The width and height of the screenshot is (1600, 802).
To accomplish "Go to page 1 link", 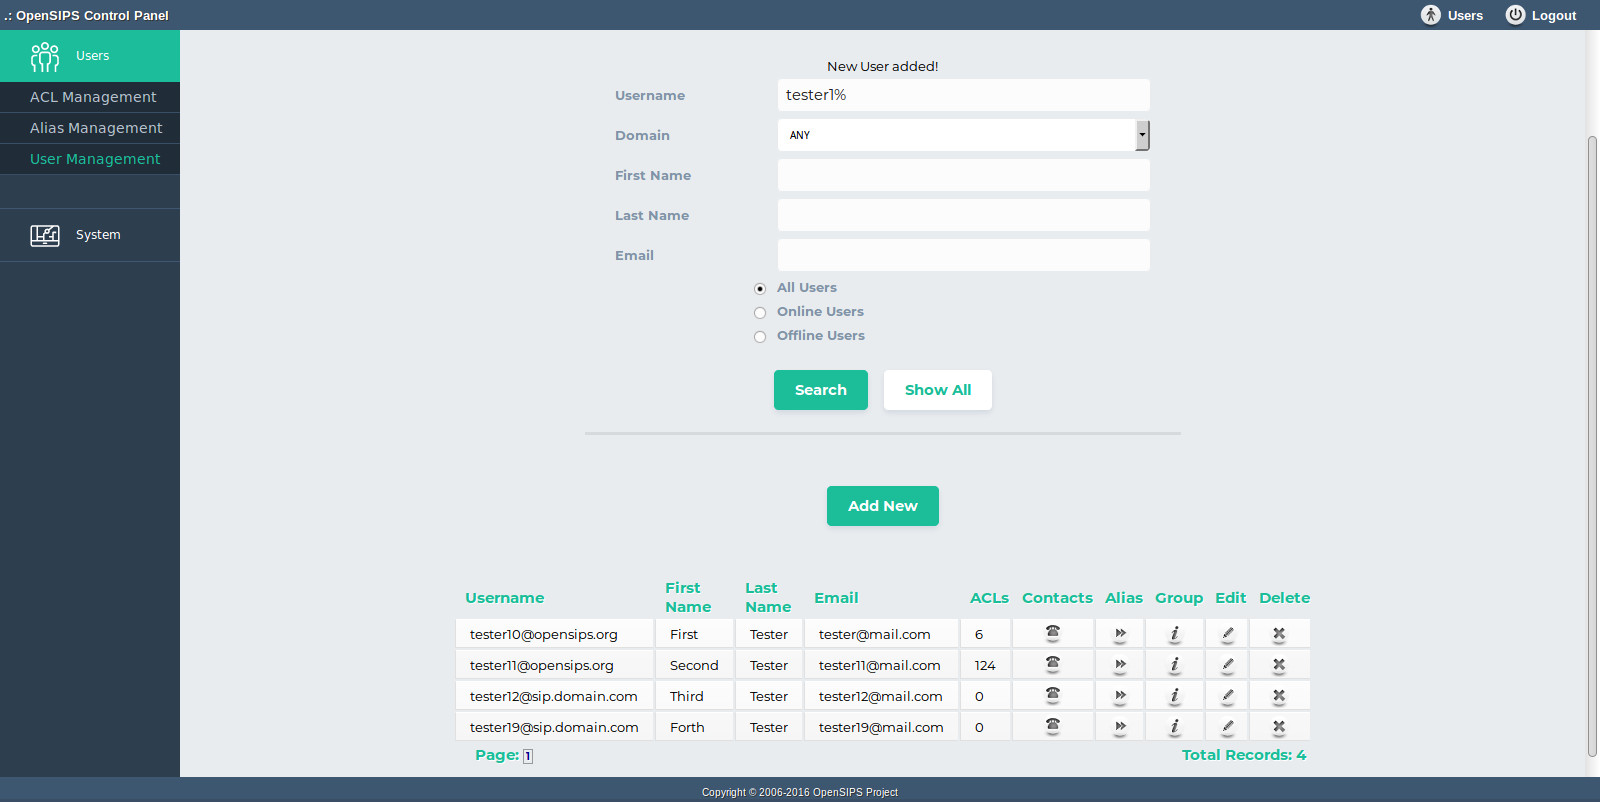I will click(528, 756).
